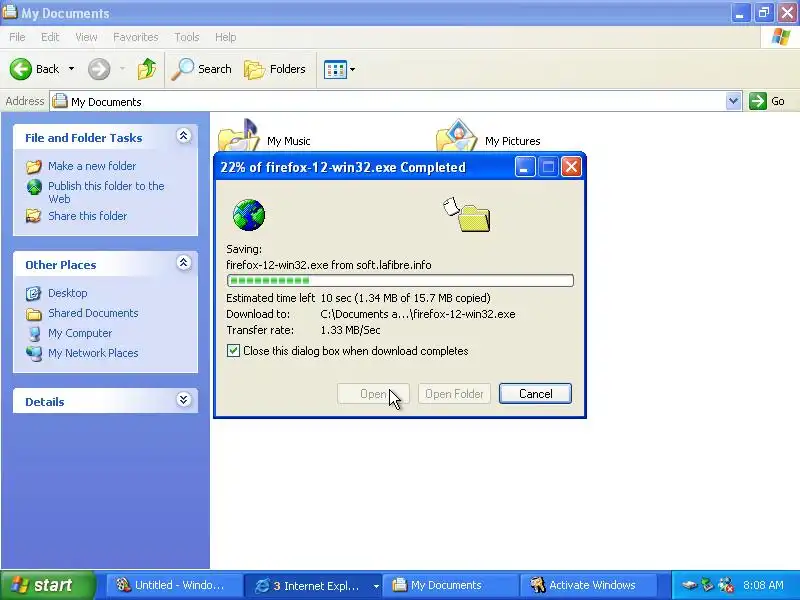Expand the Details panel
The width and height of the screenshot is (800, 600).
pyautogui.click(x=184, y=399)
